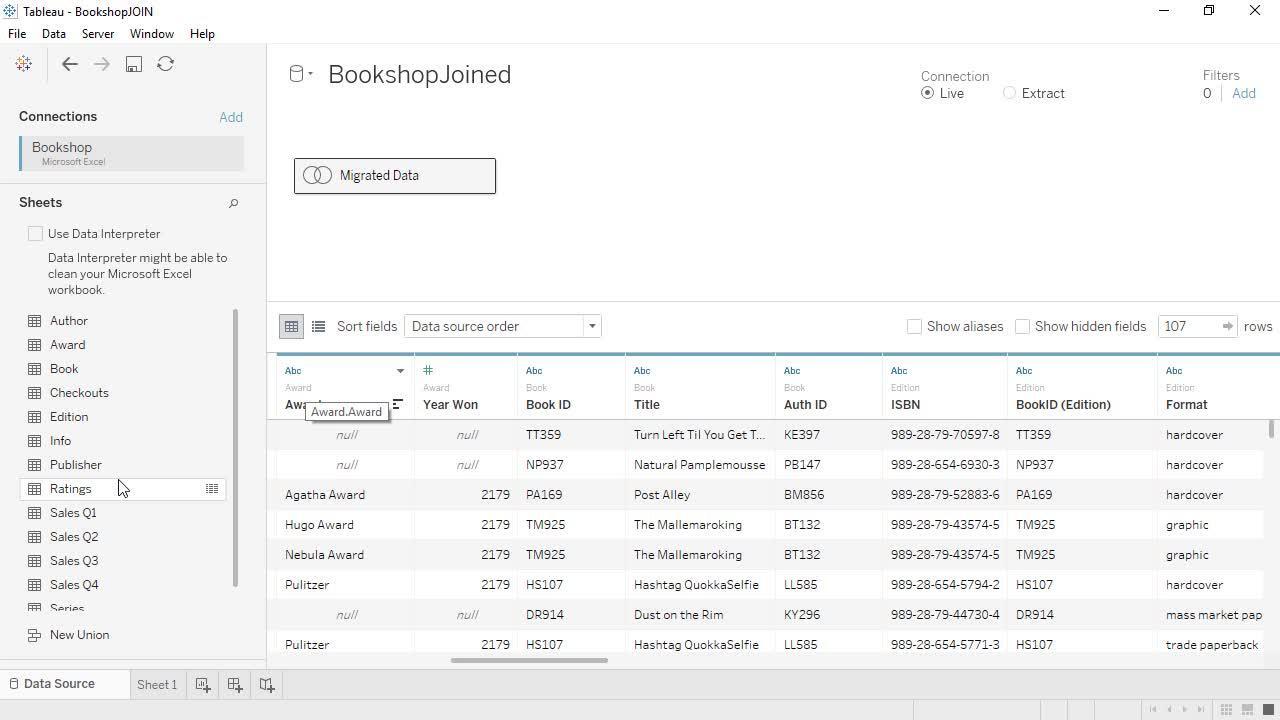Open the Server menu
This screenshot has width=1280, height=720.
[x=98, y=34]
